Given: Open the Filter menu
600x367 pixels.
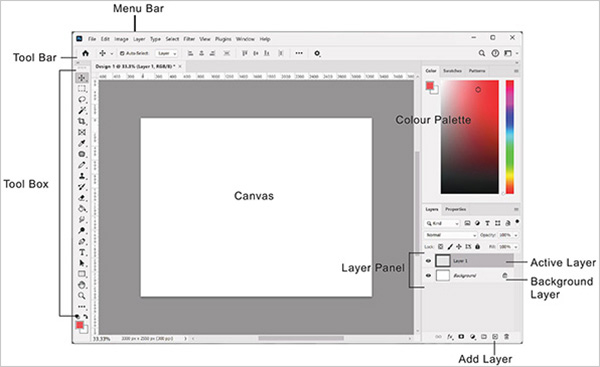Looking at the screenshot, I should (x=189, y=39).
